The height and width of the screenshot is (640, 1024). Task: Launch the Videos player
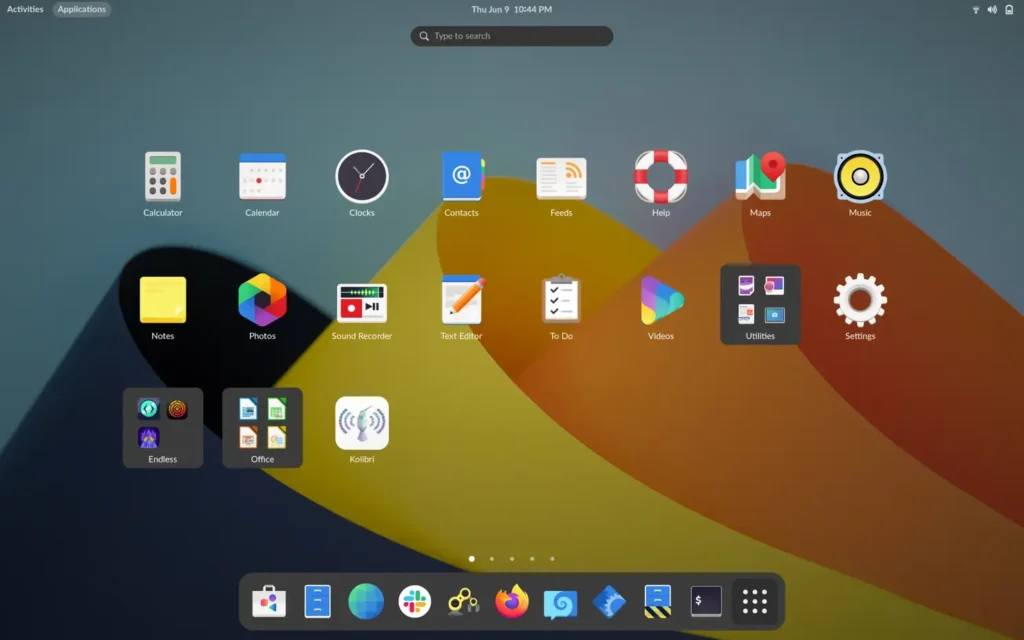click(661, 300)
